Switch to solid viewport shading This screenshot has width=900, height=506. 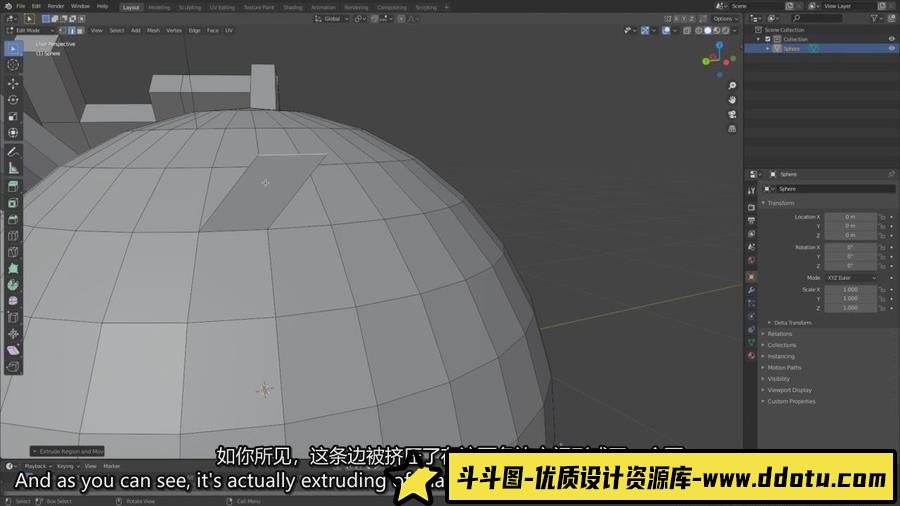click(x=708, y=30)
